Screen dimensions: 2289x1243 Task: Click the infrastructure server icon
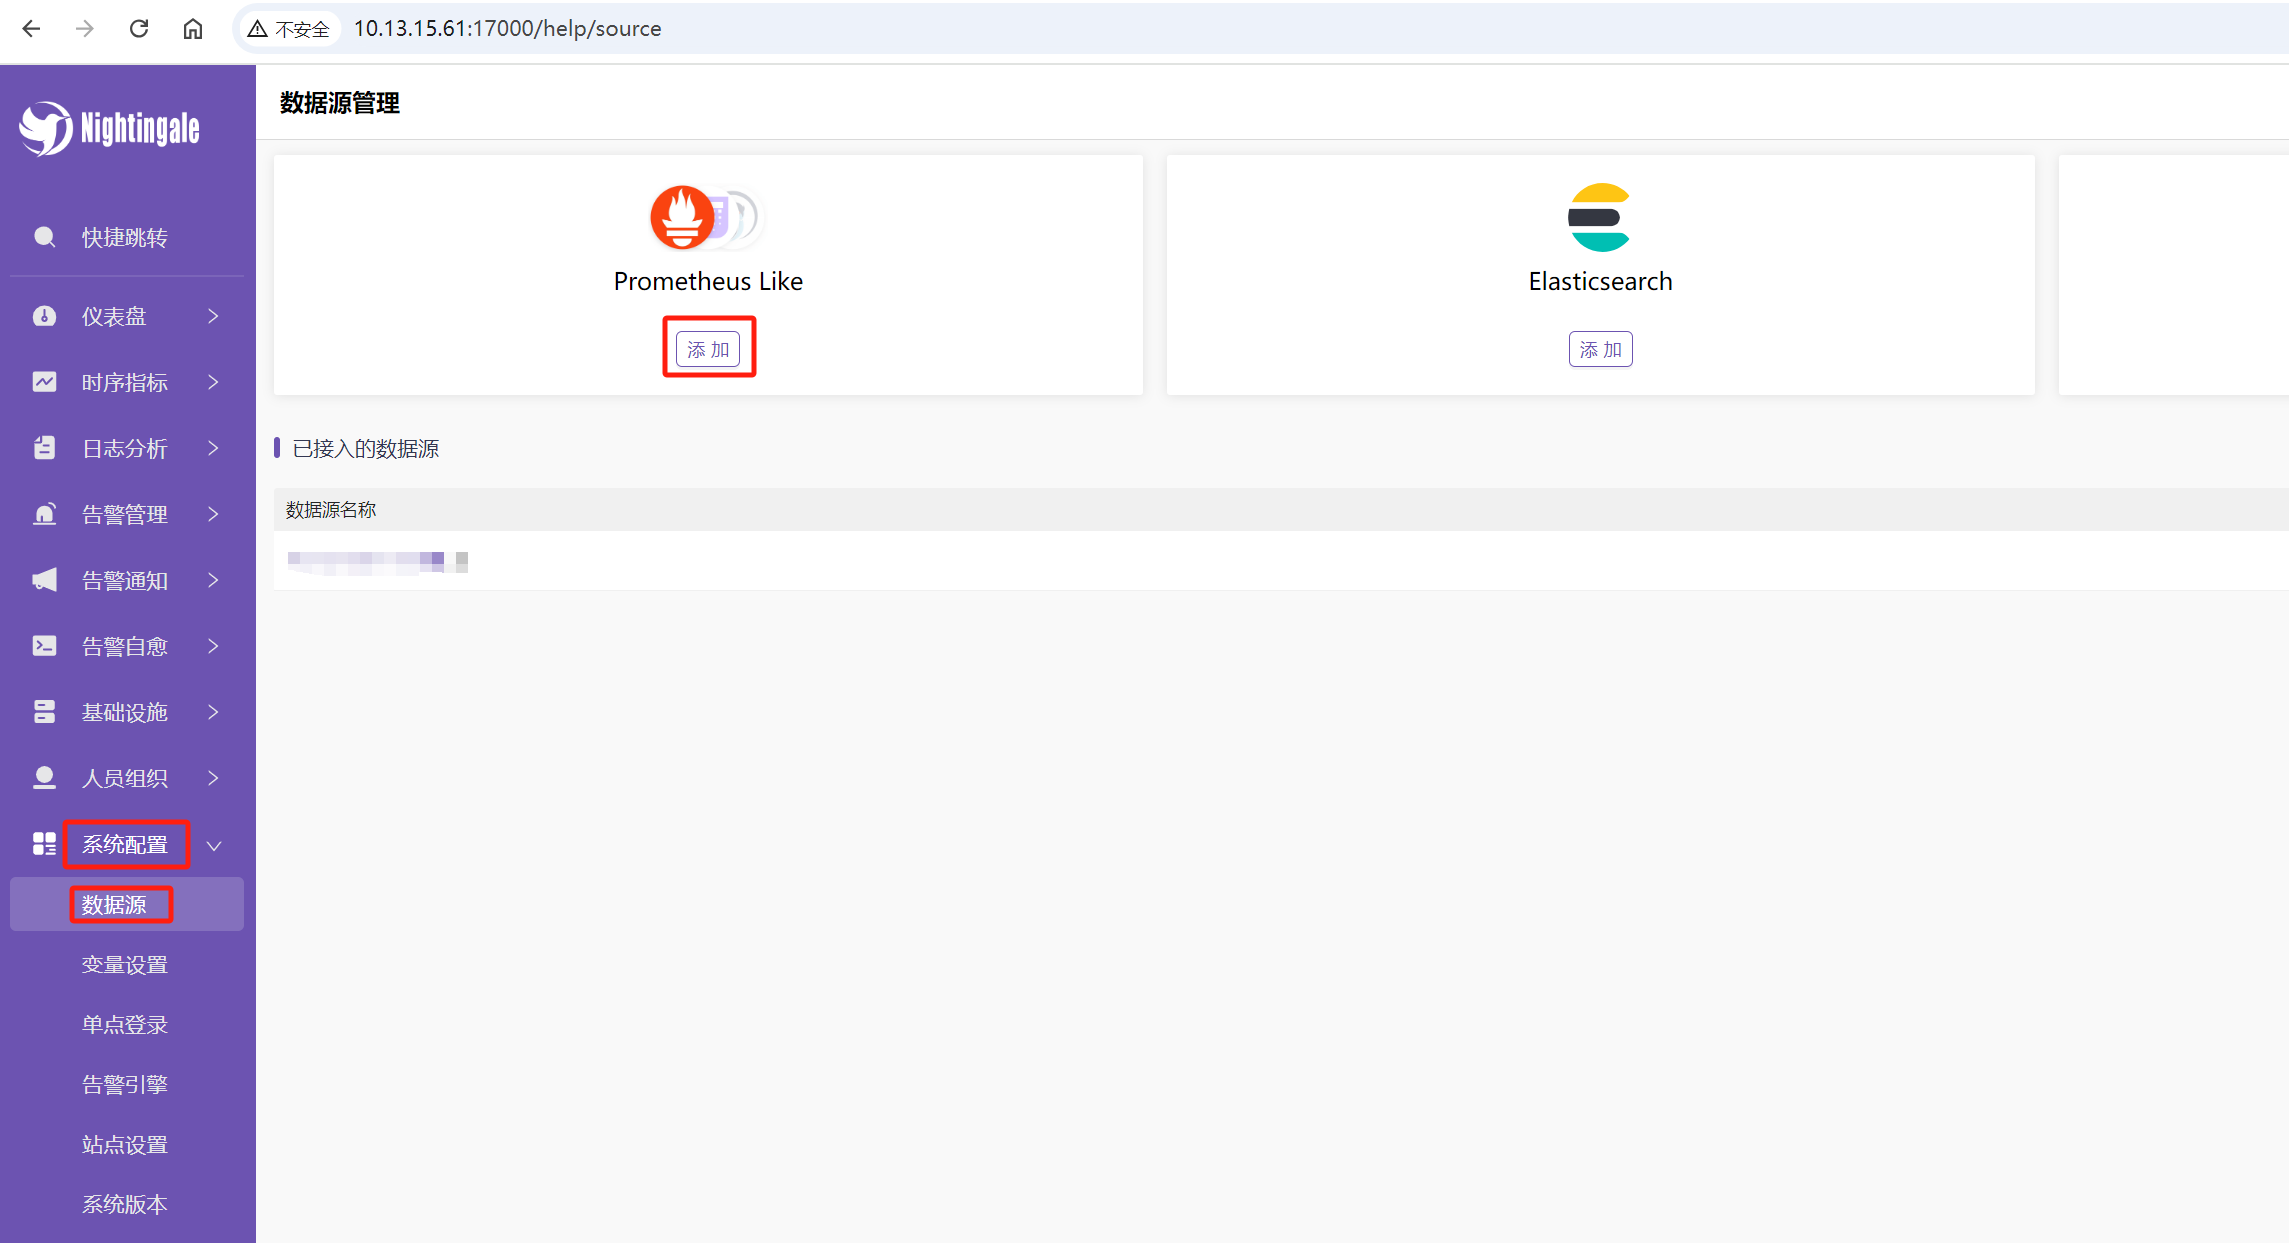44,712
